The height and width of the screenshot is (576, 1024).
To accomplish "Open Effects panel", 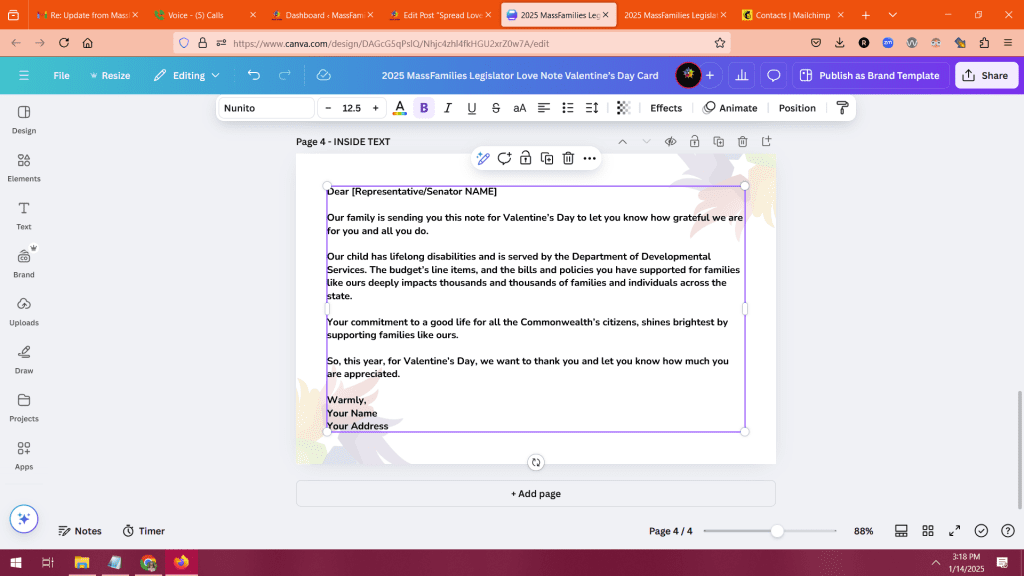I will [x=665, y=108].
